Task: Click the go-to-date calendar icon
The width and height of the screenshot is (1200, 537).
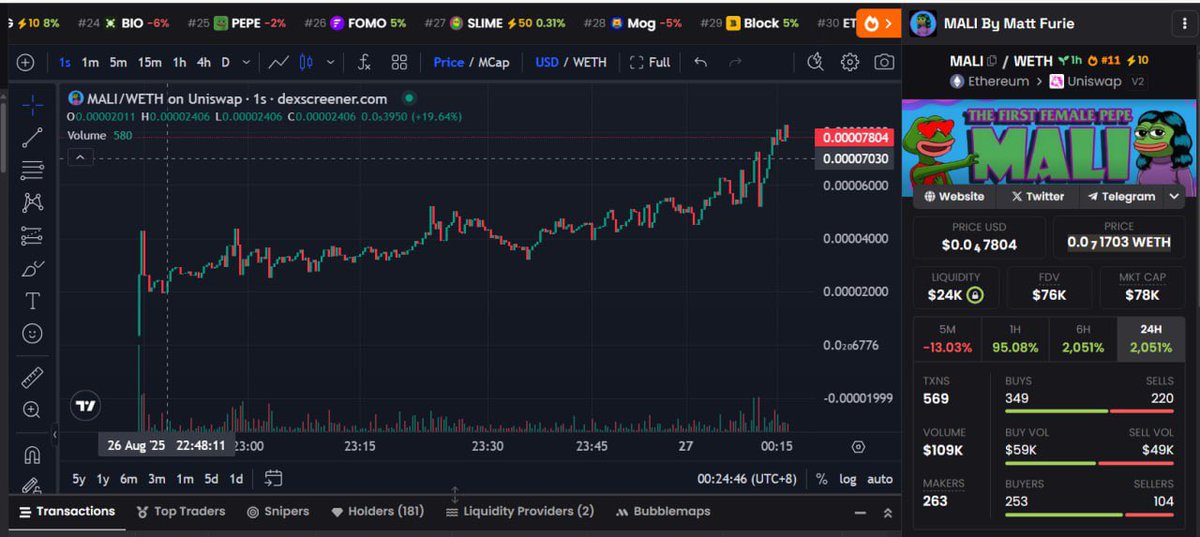Action: 274,479
